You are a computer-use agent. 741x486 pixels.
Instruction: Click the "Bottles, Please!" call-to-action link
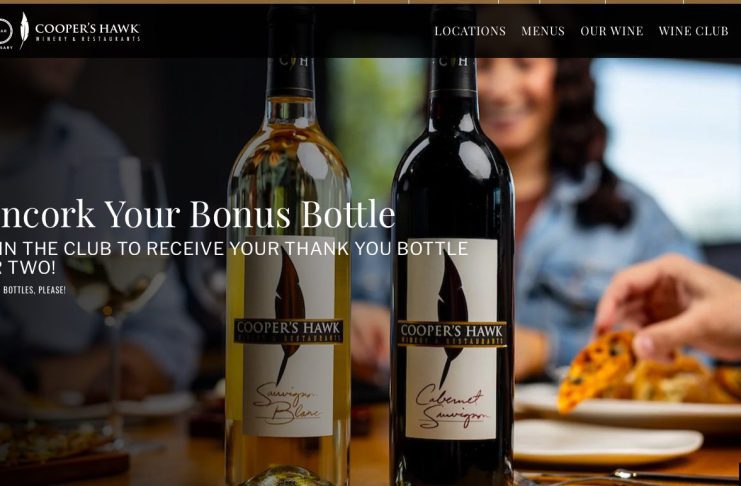click(x=33, y=290)
